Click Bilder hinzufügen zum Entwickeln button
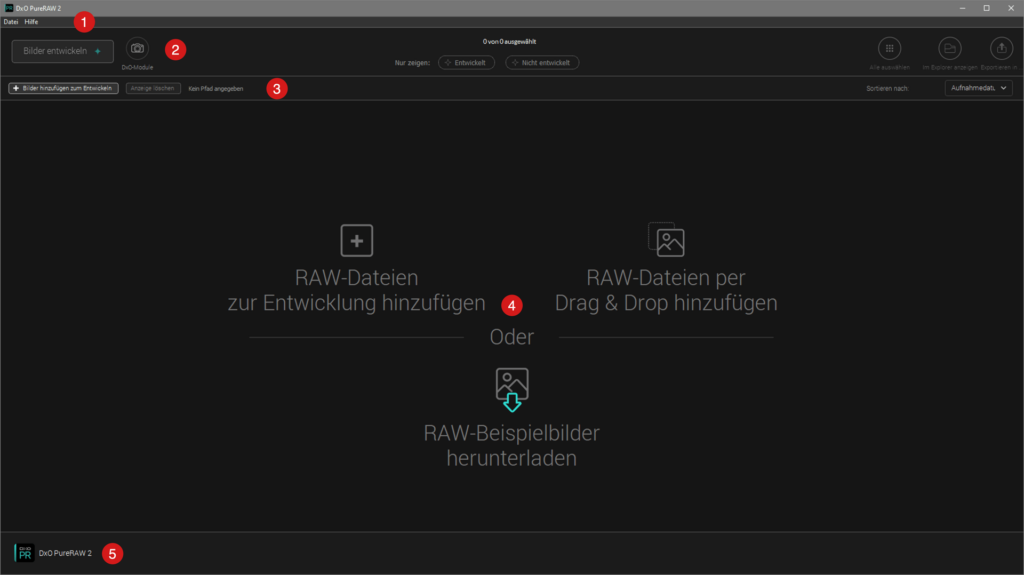The image size is (1024, 575). 63,88
